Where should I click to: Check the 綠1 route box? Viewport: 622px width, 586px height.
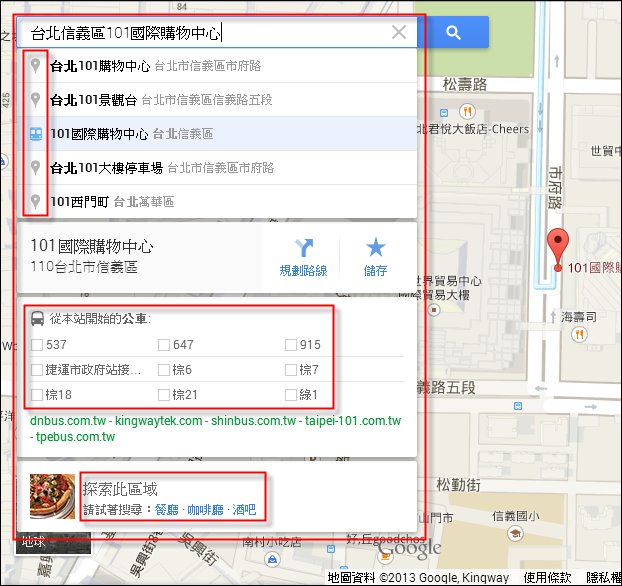pos(291,395)
